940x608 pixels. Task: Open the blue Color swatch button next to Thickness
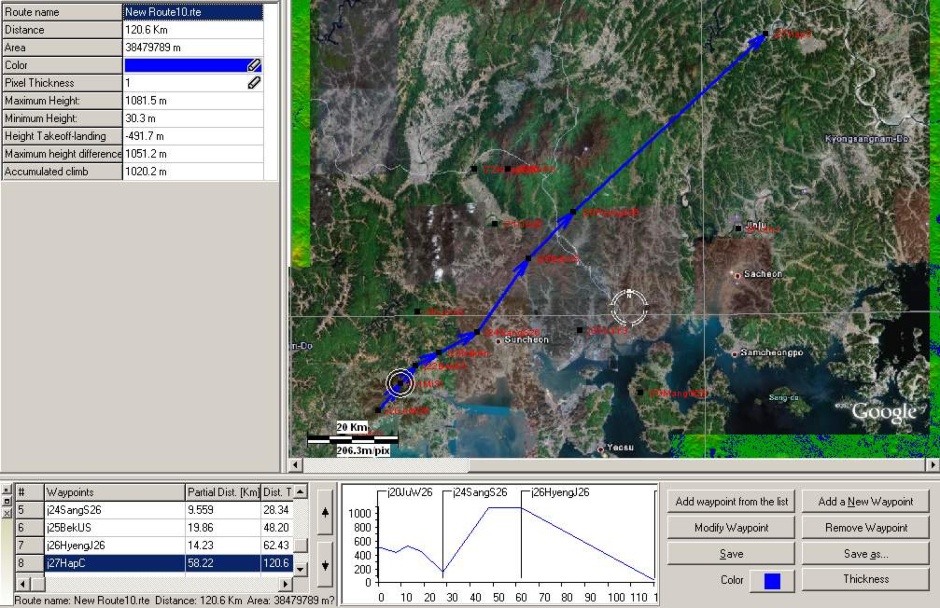[x=772, y=581]
